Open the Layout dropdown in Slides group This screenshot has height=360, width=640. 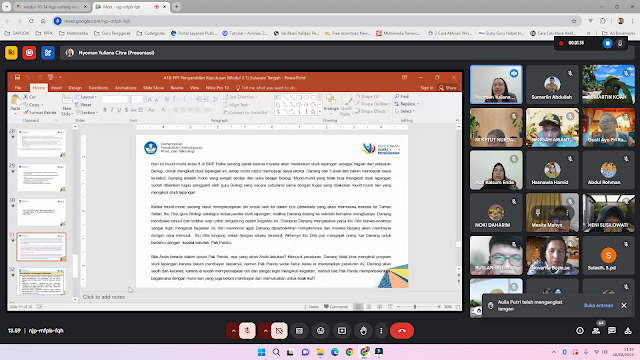(86, 97)
